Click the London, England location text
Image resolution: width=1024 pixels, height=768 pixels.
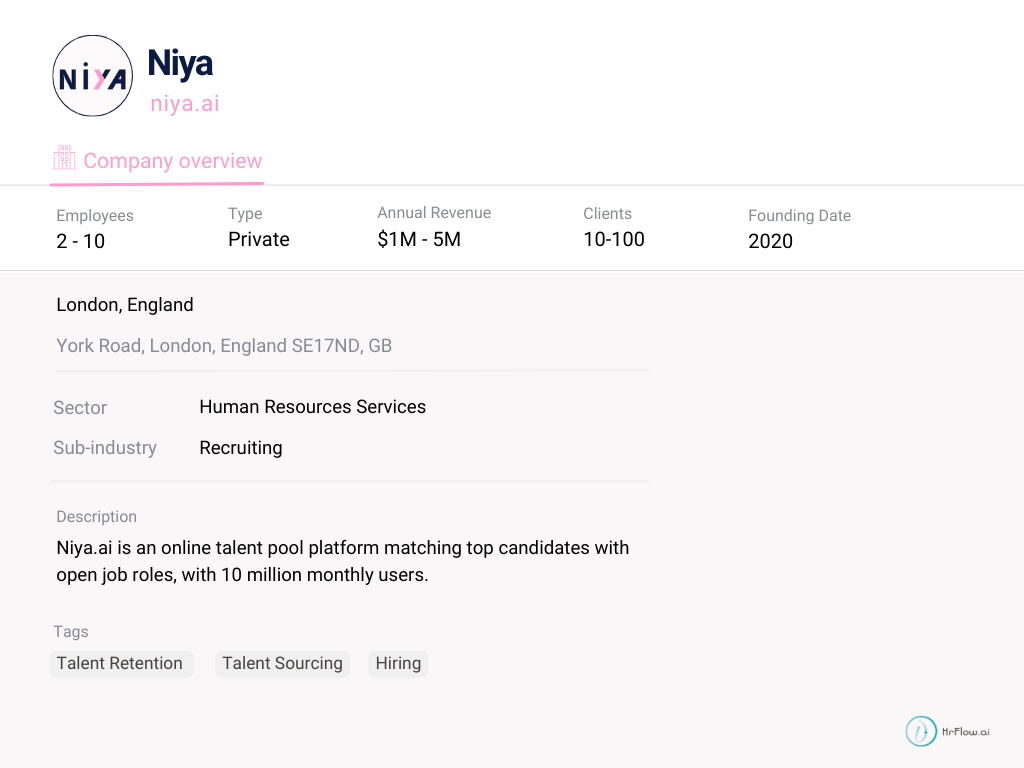(x=125, y=305)
